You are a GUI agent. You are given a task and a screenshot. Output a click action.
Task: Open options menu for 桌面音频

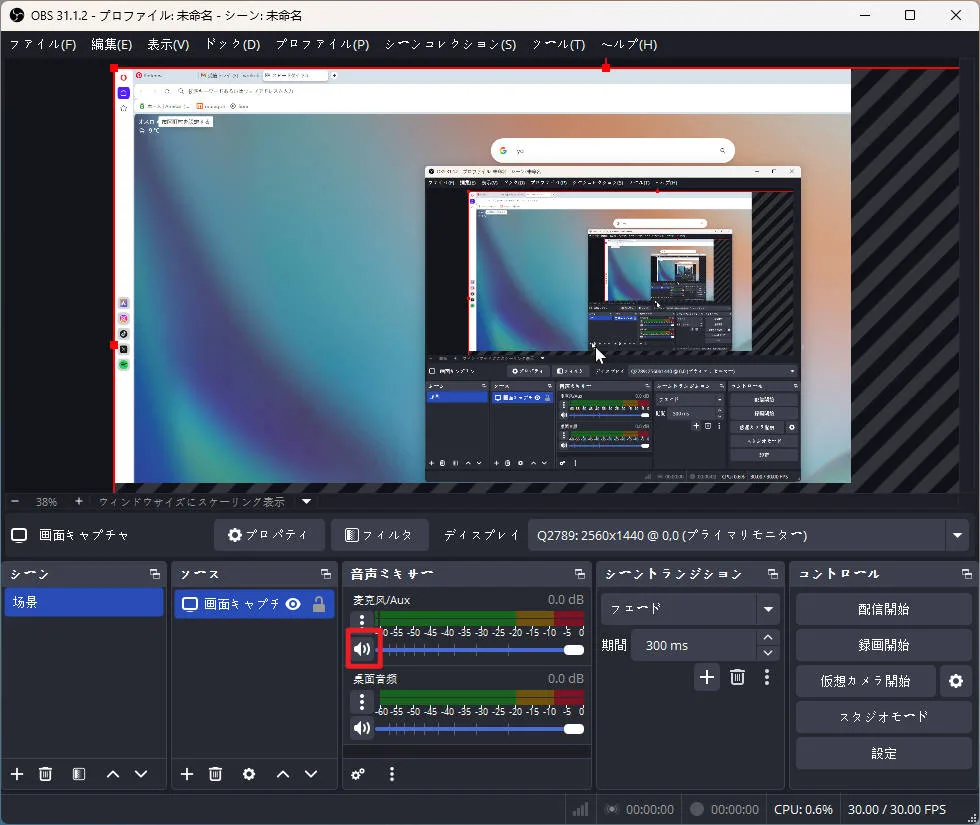[x=362, y=701]
